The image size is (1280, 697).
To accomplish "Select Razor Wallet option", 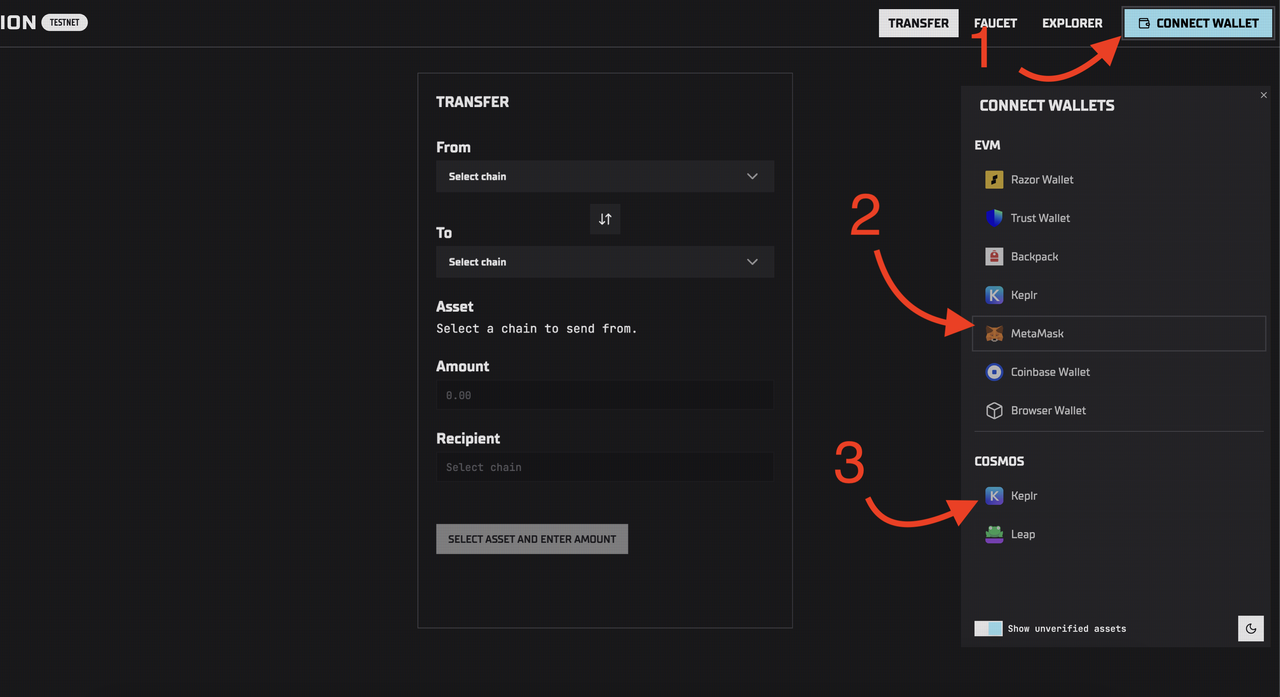I will click(x=1118, y=180).
